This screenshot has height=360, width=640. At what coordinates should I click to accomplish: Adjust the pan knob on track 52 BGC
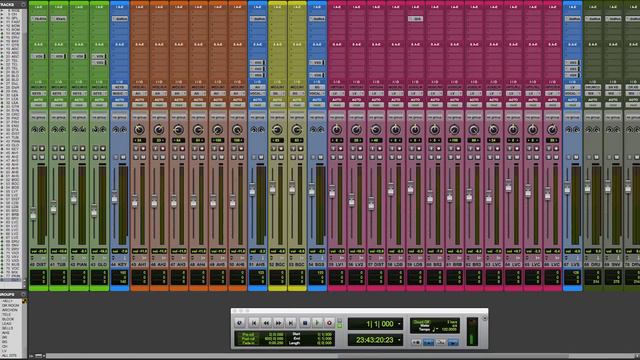click(x=277, y=130)
